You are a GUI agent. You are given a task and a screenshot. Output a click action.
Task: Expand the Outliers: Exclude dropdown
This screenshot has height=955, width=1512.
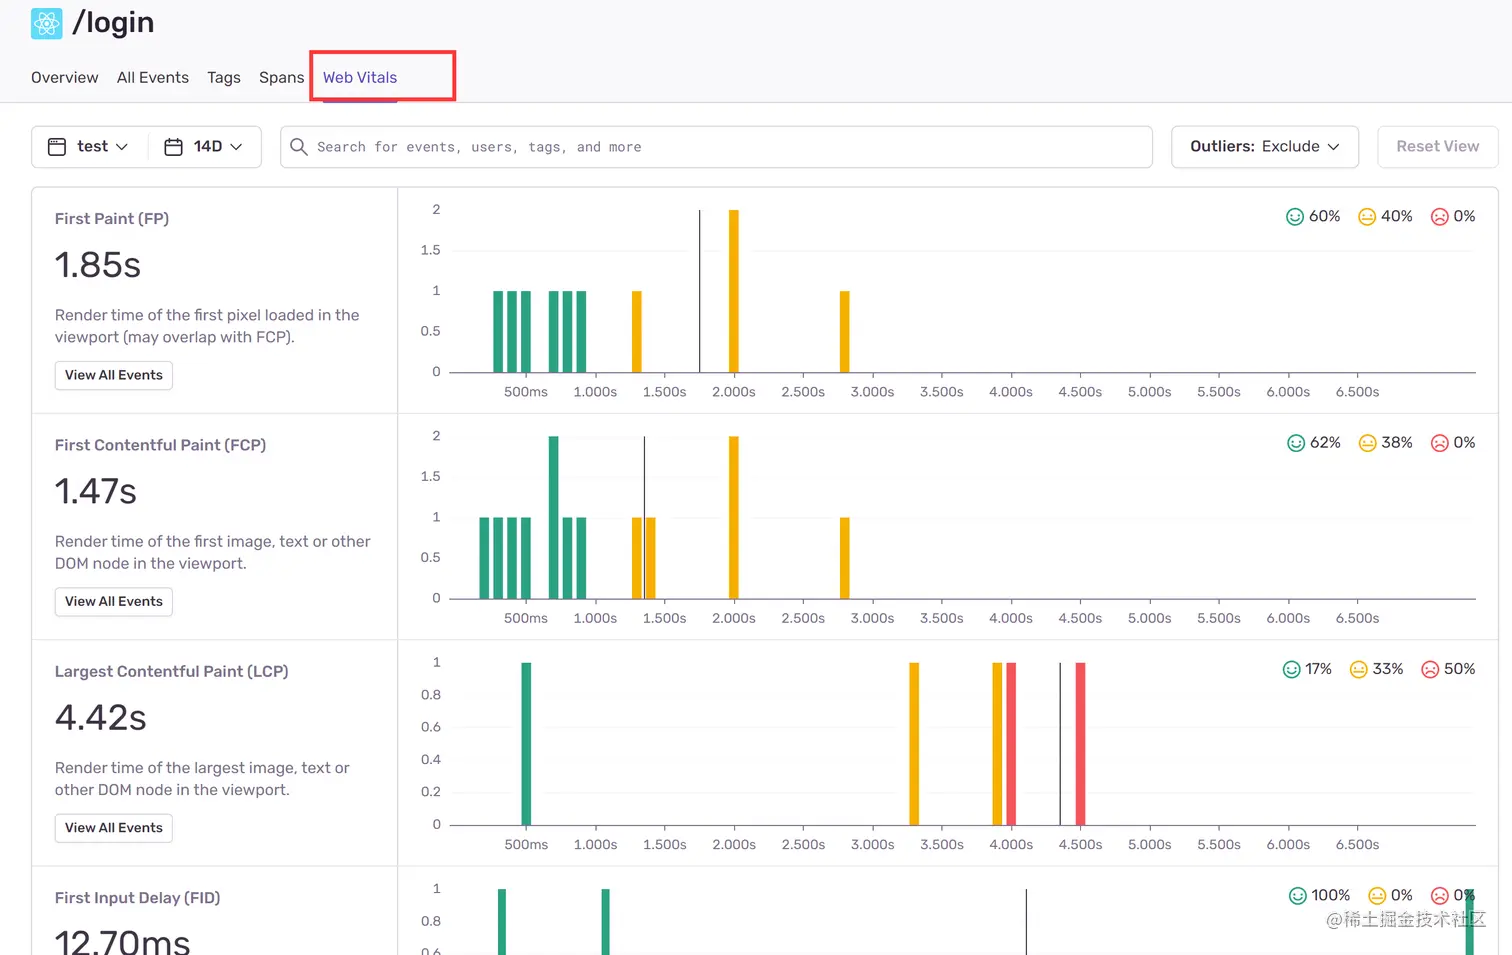click(x=1264, y=146)
